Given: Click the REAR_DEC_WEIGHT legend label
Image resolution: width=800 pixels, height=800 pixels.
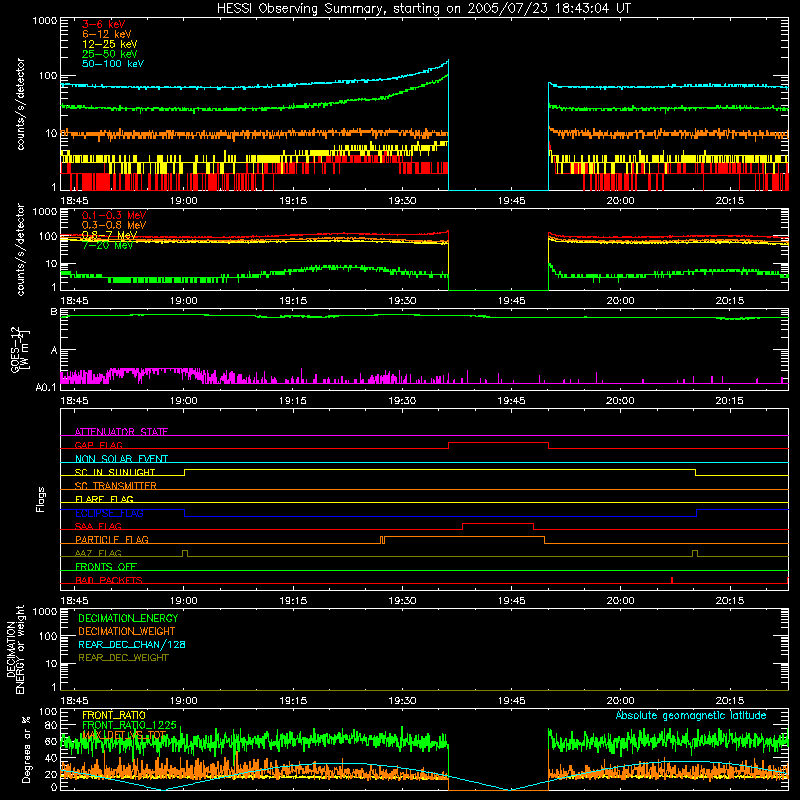Looking at the screenshot, I should (123, 658).
